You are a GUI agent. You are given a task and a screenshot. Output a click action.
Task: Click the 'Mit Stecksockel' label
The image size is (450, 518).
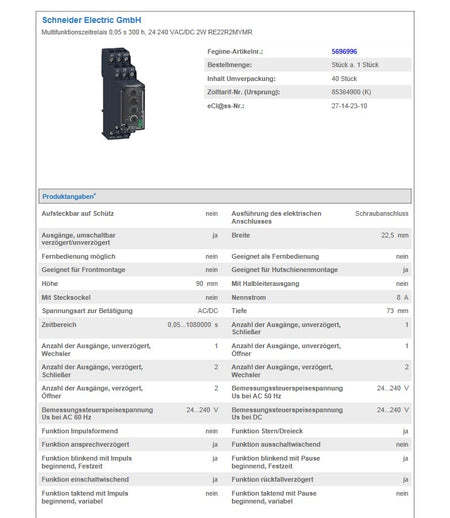pos(66,297)
